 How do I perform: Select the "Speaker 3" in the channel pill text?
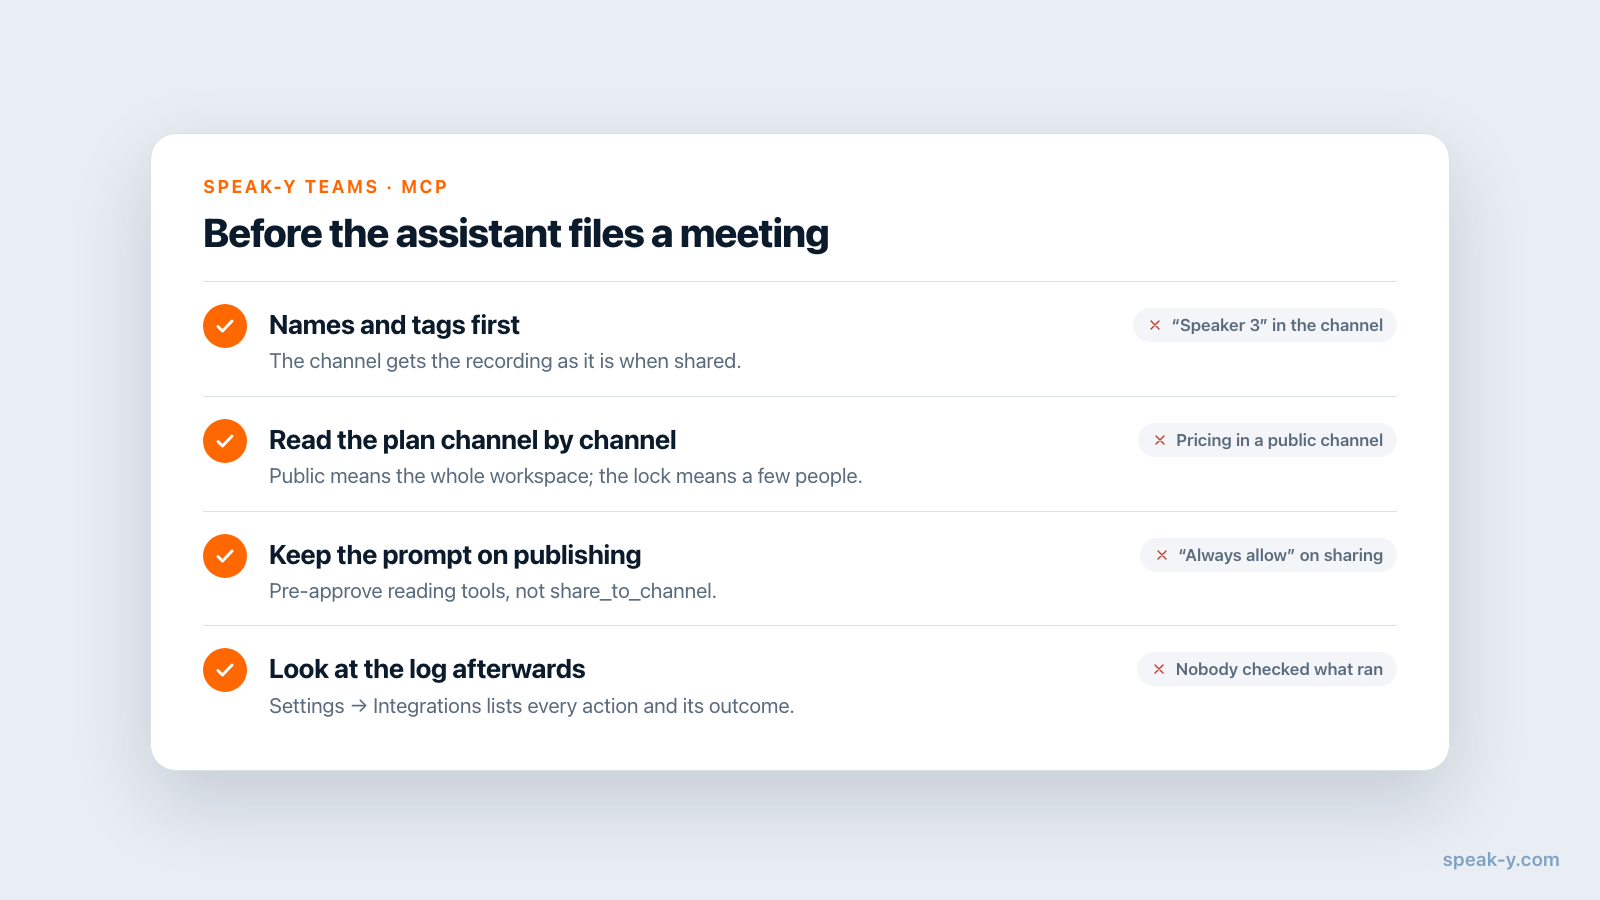1277,325
